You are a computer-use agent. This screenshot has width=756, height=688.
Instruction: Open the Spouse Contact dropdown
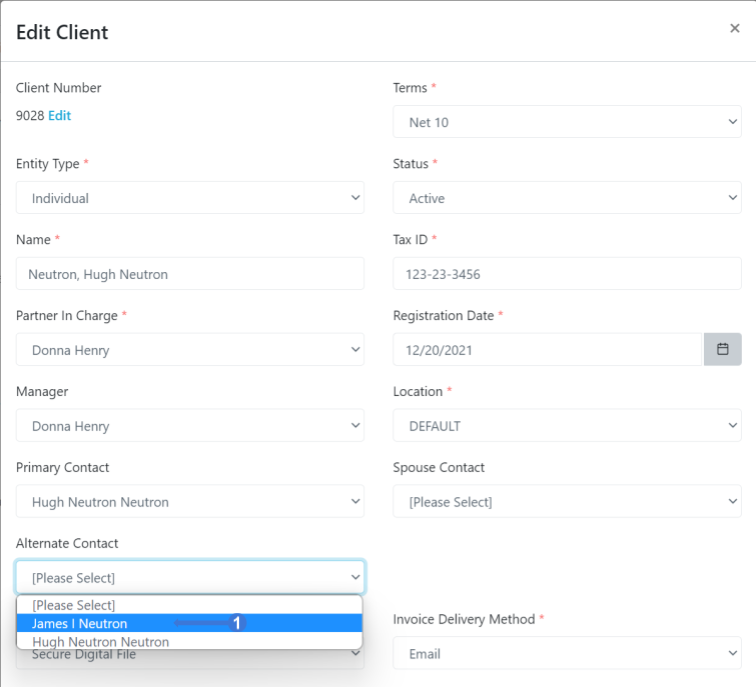567,501
